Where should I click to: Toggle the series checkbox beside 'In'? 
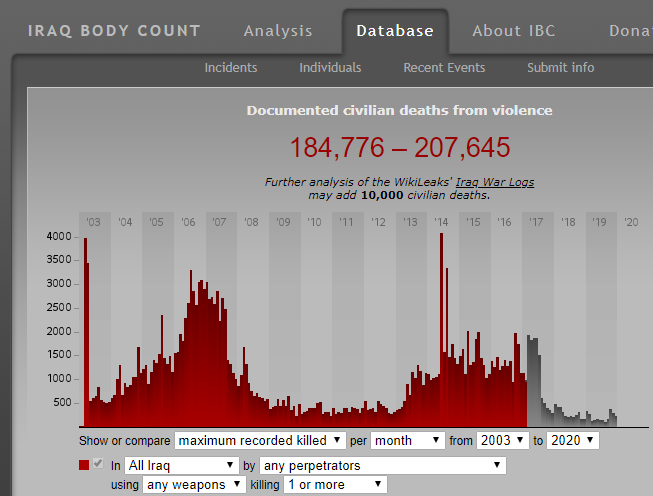click(x=98, y=465)
